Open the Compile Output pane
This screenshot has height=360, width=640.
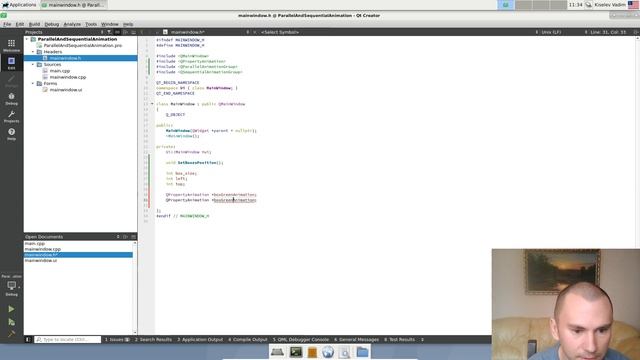pos(248,339)
